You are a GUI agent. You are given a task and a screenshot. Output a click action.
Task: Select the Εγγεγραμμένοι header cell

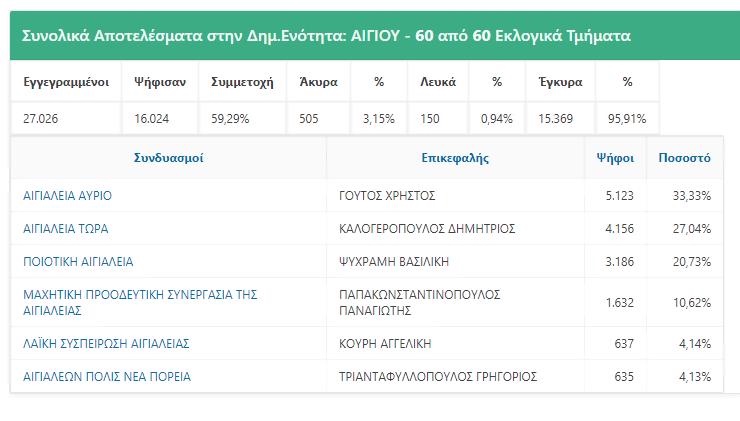(x=66, y=82)
